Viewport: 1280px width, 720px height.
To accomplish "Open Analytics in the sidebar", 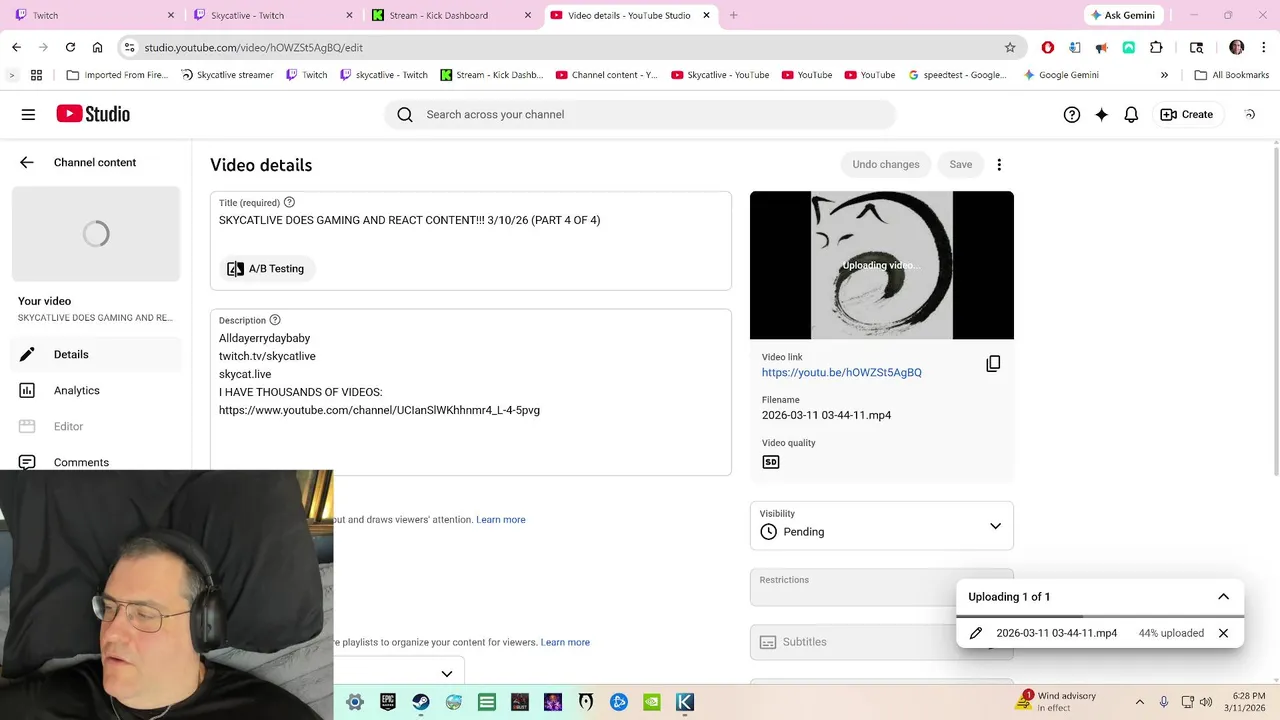I will 96,390.
